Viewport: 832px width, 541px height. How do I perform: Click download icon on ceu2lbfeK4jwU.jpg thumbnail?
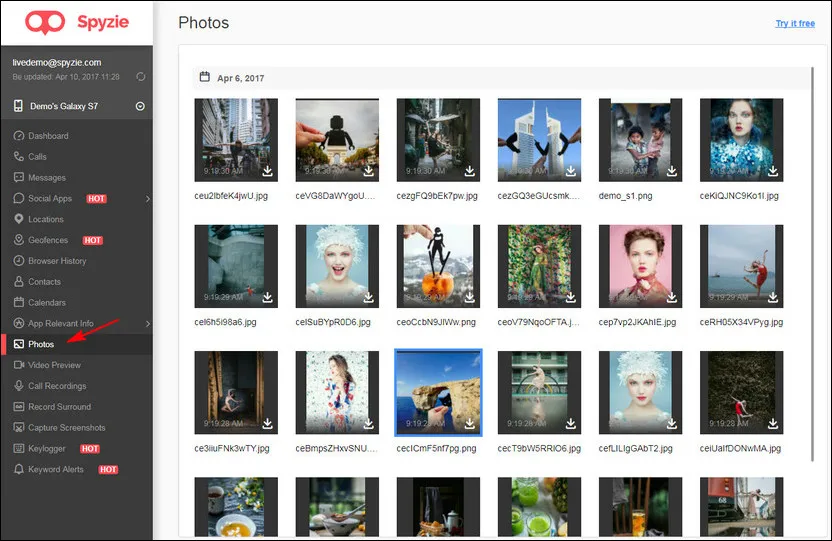(x=266, y=171)
